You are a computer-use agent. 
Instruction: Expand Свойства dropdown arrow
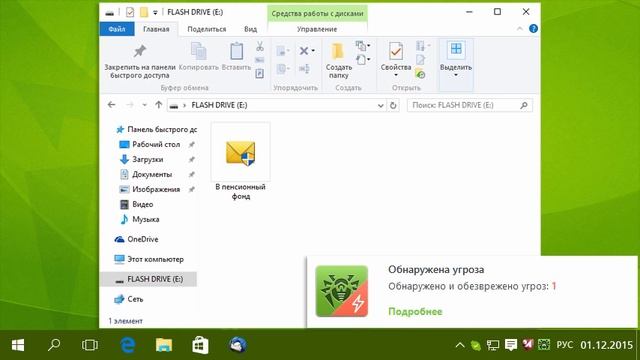pos(396,76)
